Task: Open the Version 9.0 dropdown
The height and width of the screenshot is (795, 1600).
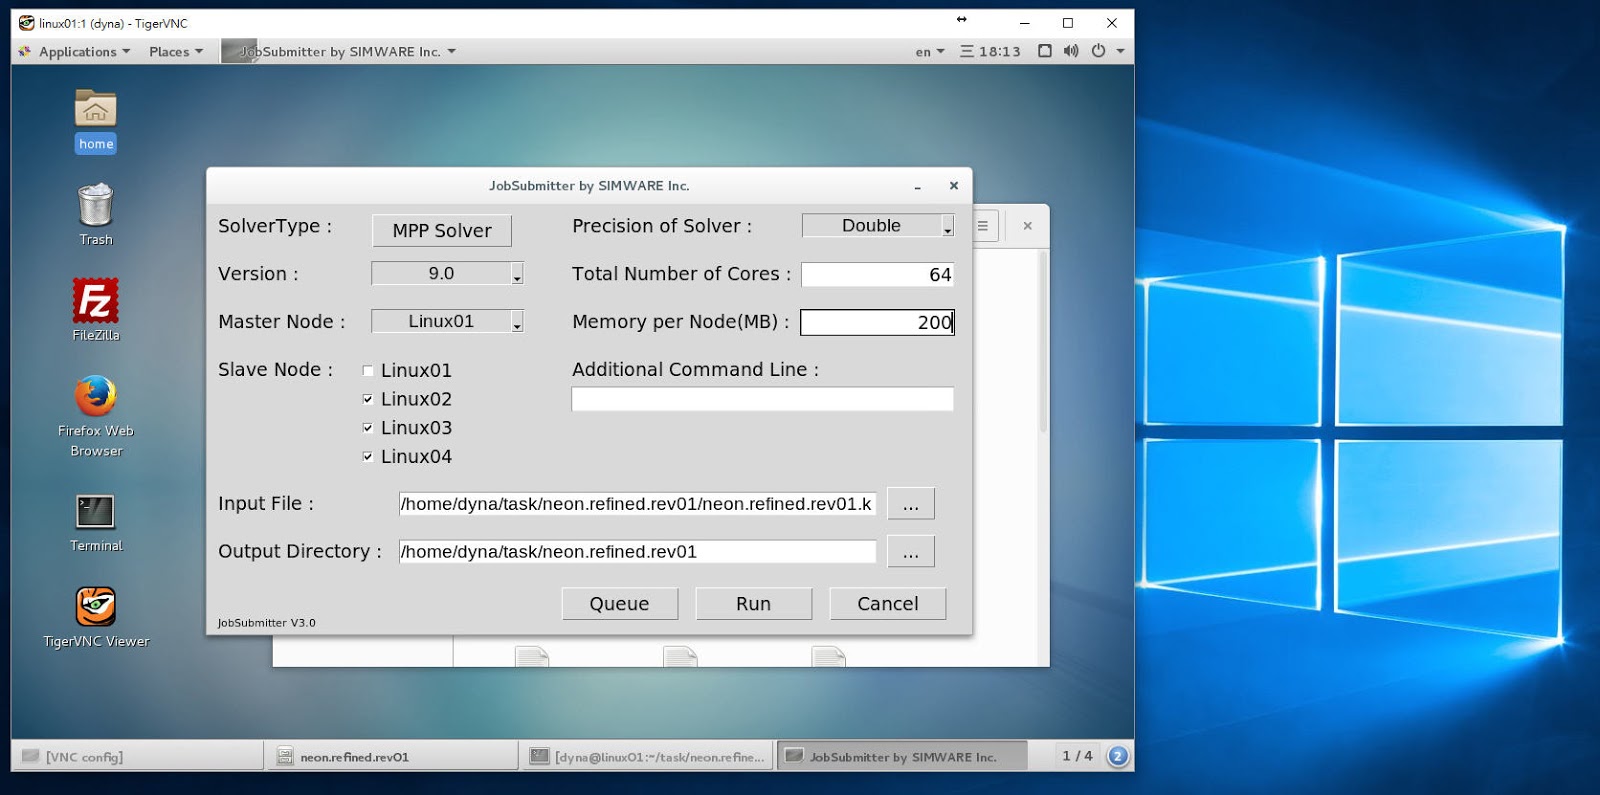Action: click(x=447, y=273)
